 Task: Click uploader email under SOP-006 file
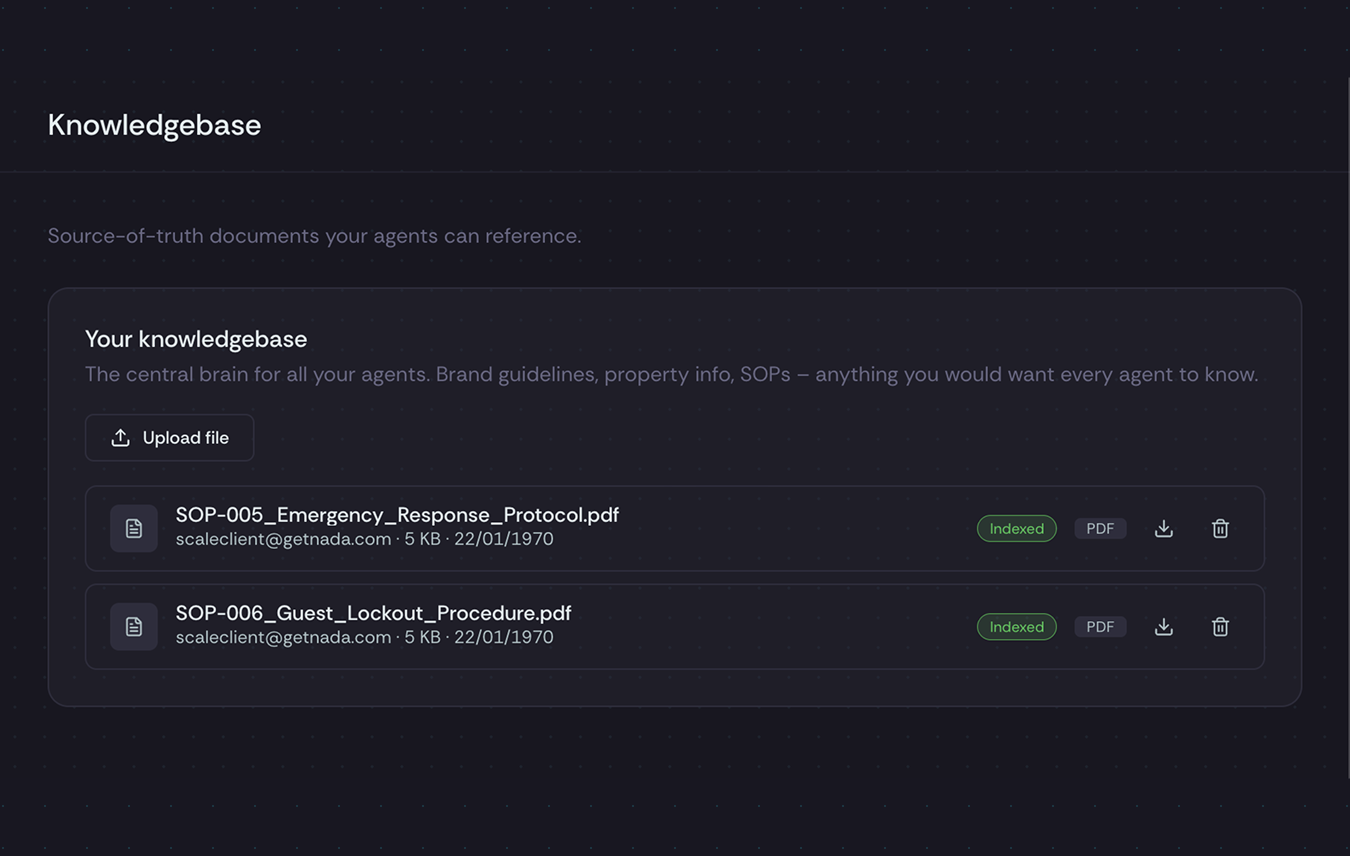[x=283, y=637]
